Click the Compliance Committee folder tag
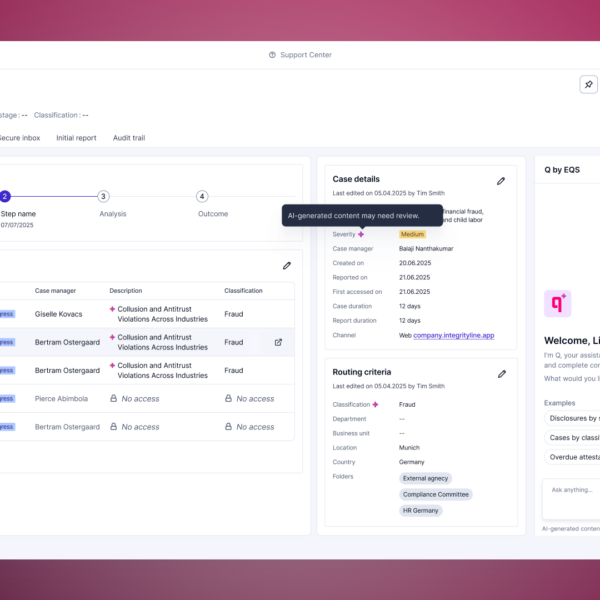Image resolution: width=600 pixels, height=600 pixels. [435, 494]
